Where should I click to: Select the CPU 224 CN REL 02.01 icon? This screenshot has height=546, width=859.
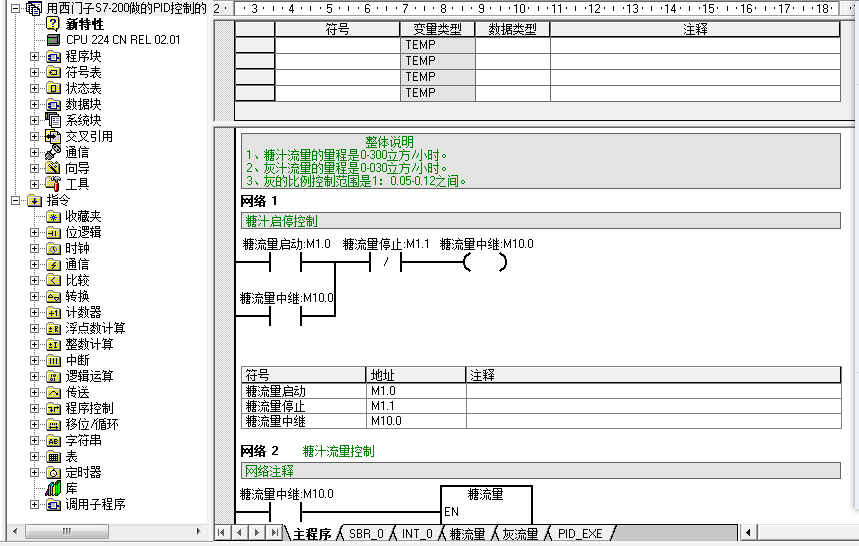point(54,40)
